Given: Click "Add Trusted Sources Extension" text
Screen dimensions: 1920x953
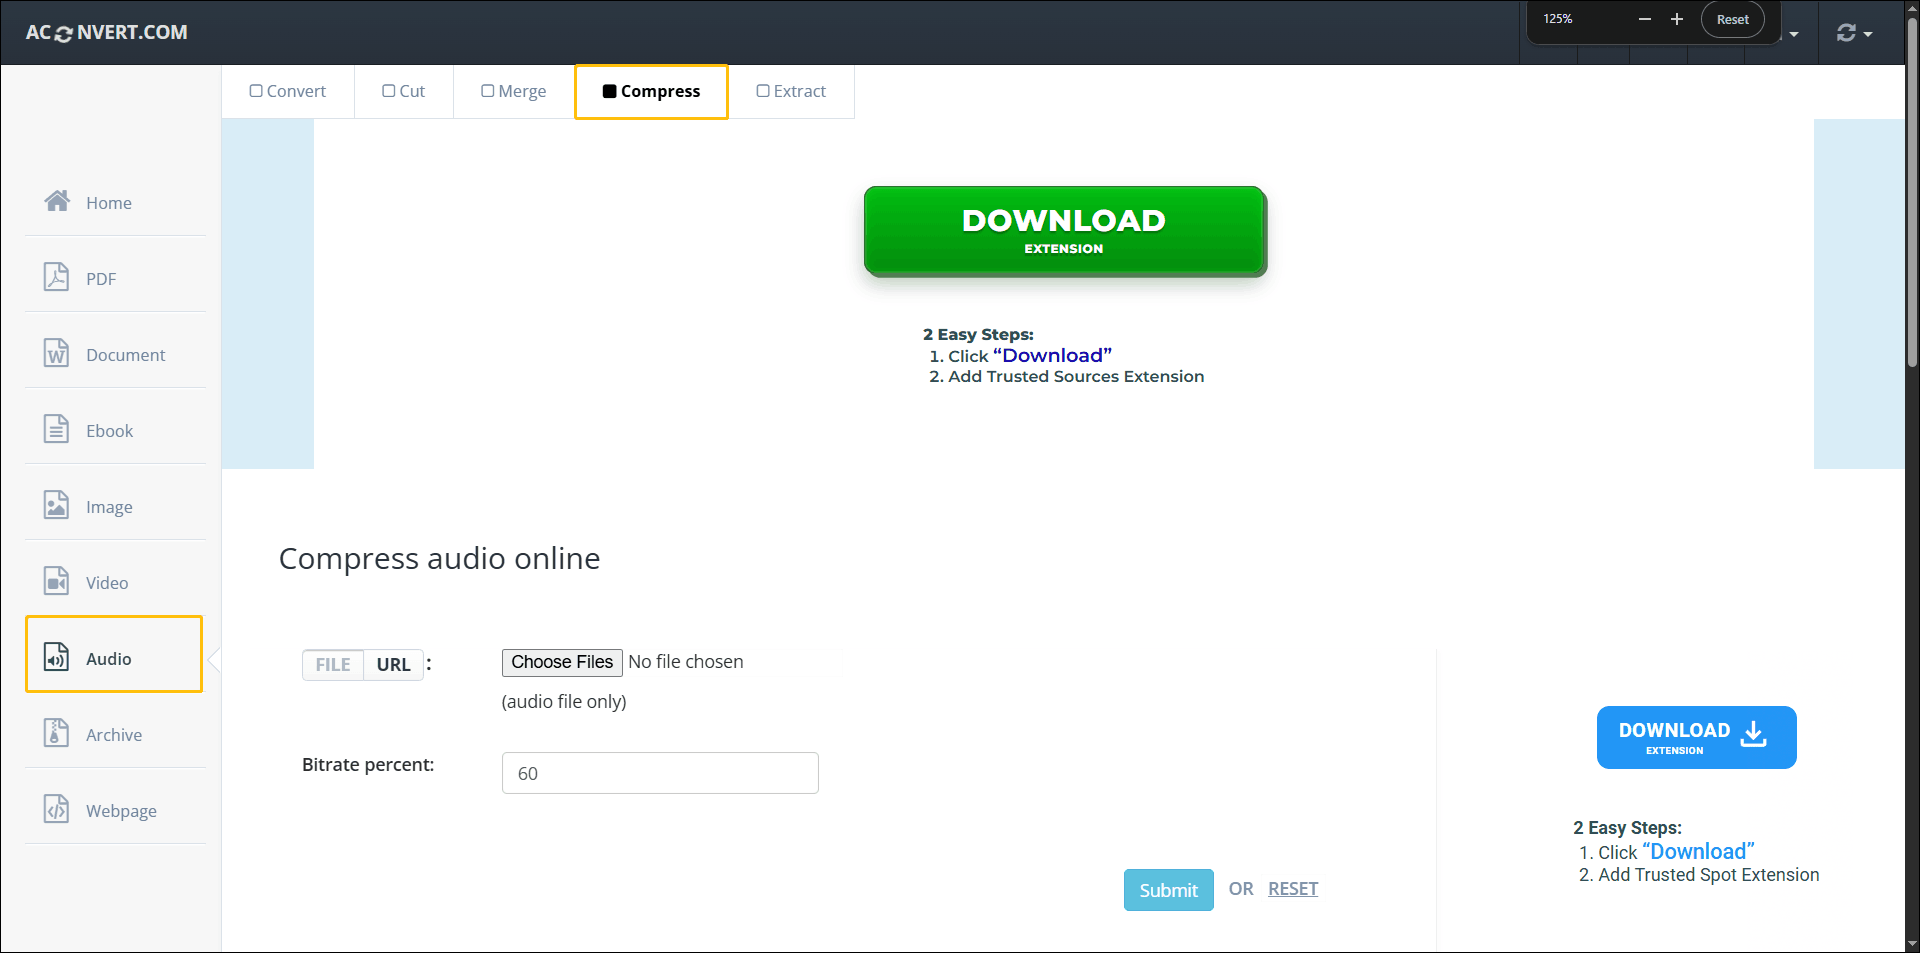Looking at the screenshot, I should click(1076, 377).
